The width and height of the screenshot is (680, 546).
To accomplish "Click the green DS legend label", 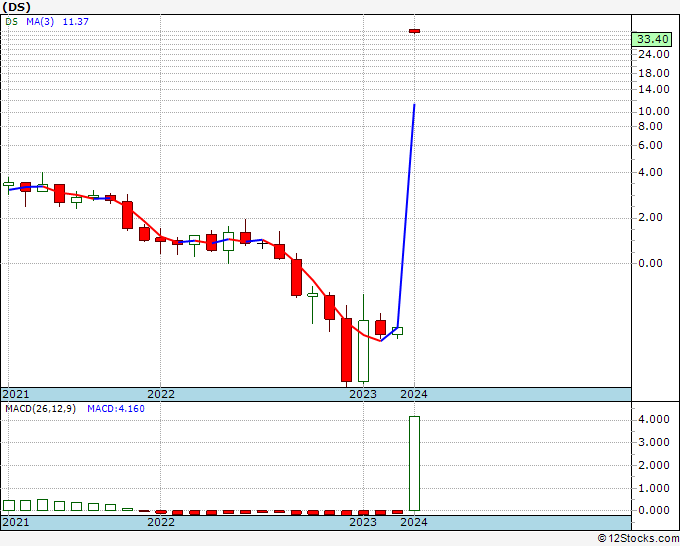I will (11, 22).
